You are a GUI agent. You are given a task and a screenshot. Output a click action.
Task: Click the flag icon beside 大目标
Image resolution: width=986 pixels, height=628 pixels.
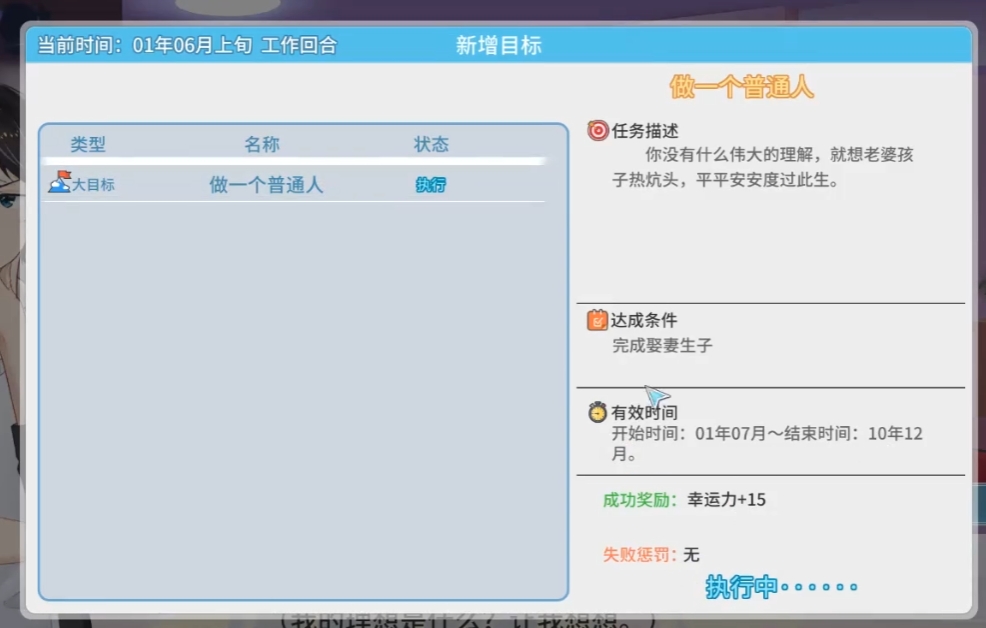59,181
